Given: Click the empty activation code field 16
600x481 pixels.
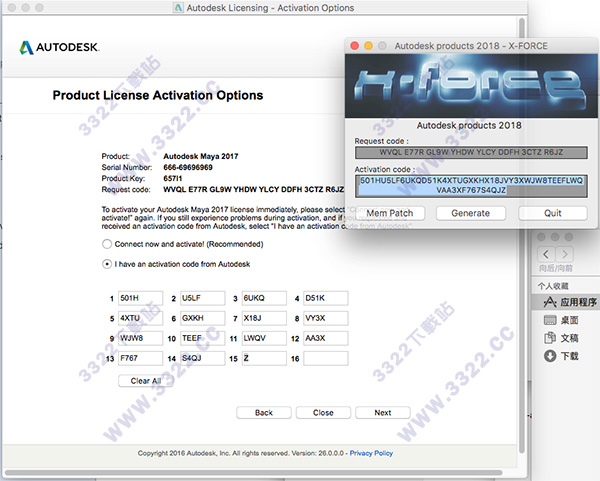Looking at the screenshot, I should [x=326, y=358].
